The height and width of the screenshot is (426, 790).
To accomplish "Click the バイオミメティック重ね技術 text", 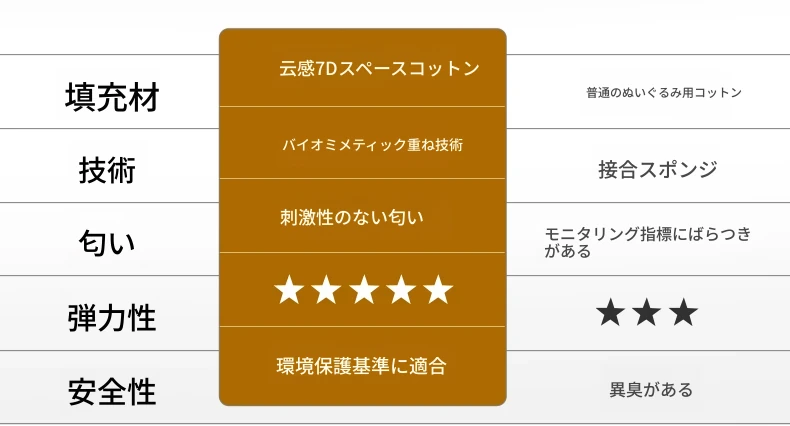I will 372,145.
